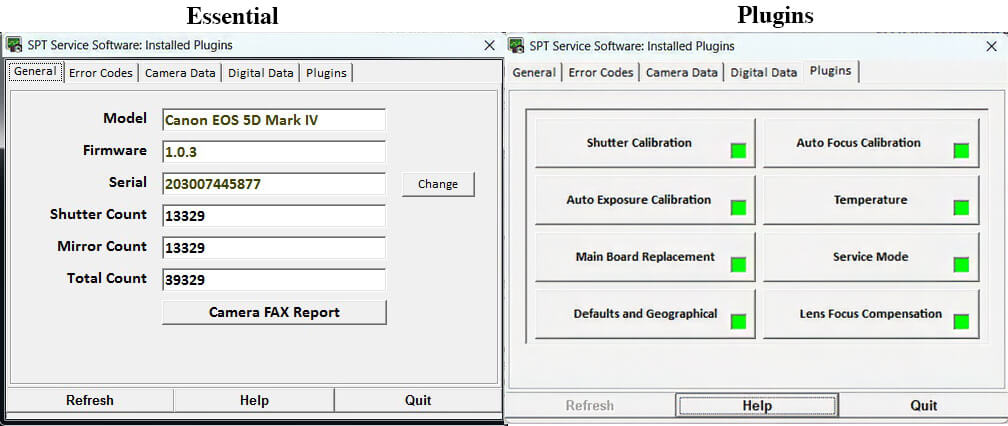Open Error Codes tab in Essential window
The height and width of the screenshot is (426, 1008).
(x=101, y=73)
